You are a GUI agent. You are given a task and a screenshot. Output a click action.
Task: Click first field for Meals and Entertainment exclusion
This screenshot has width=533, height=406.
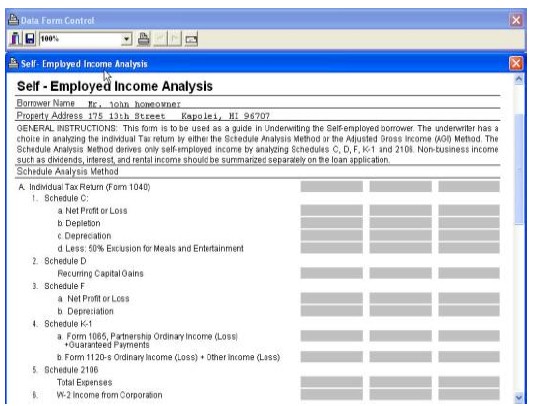(331, 248)
